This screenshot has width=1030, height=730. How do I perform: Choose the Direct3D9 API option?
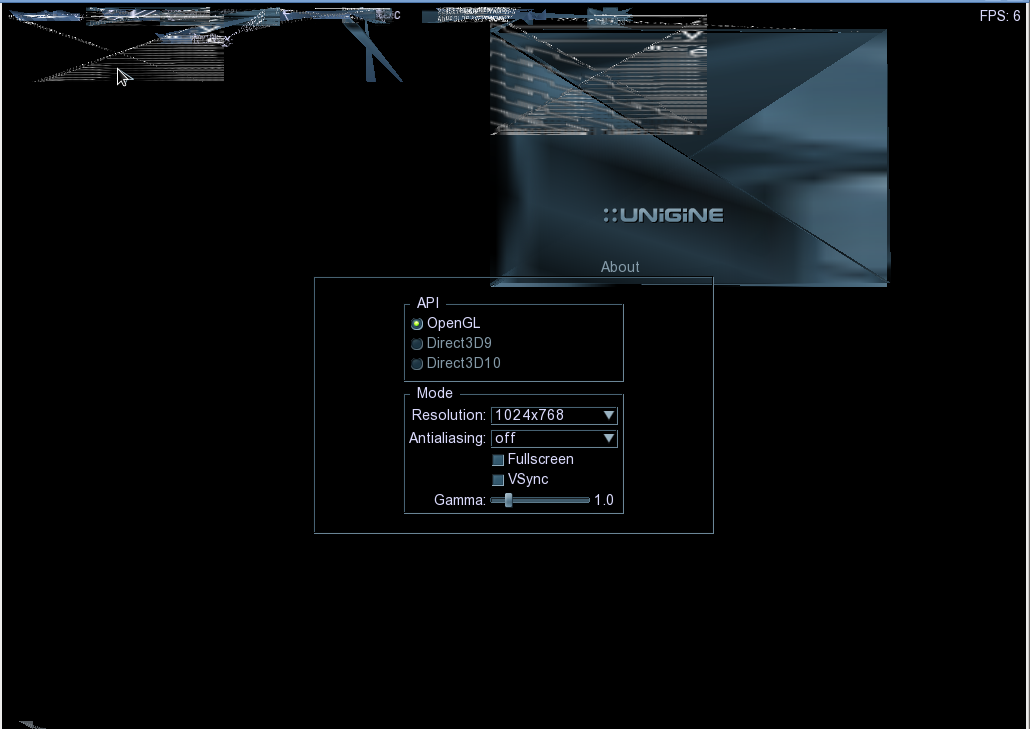pyautogui.click(x=417, y=344)
